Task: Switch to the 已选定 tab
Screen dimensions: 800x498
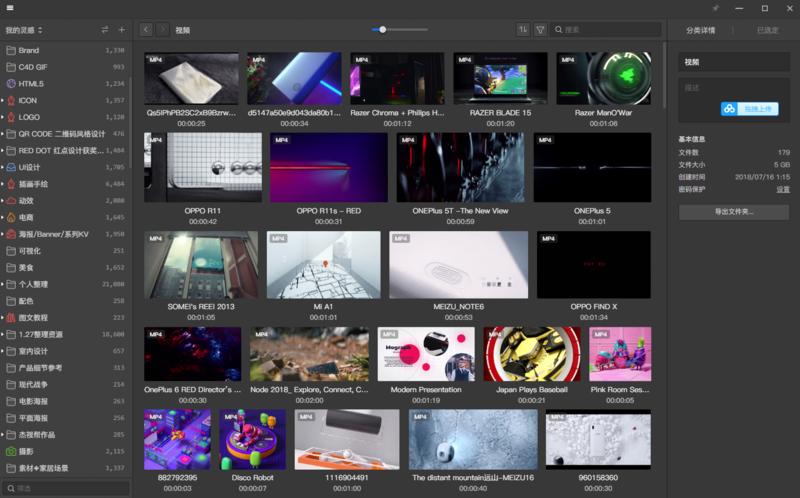Action: point(767,30)
